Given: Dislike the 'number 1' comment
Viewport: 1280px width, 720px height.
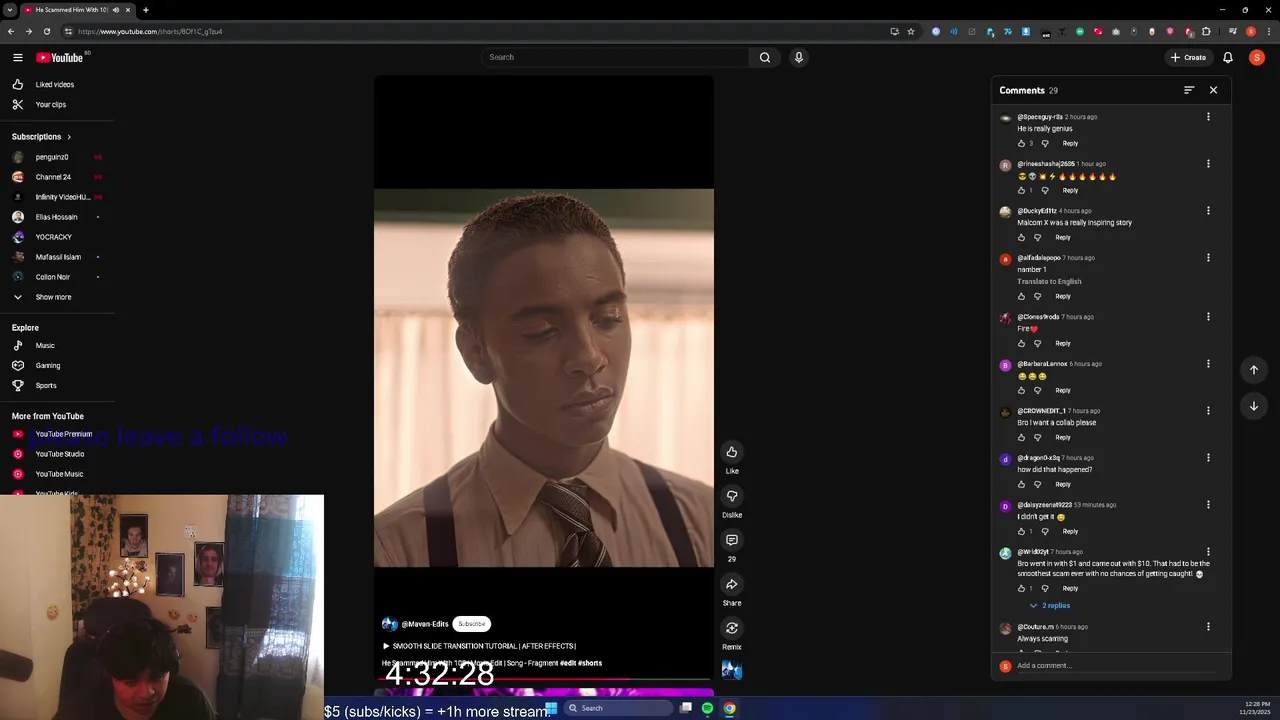Looking at the screenshot, I should (x=1037, y=296).
